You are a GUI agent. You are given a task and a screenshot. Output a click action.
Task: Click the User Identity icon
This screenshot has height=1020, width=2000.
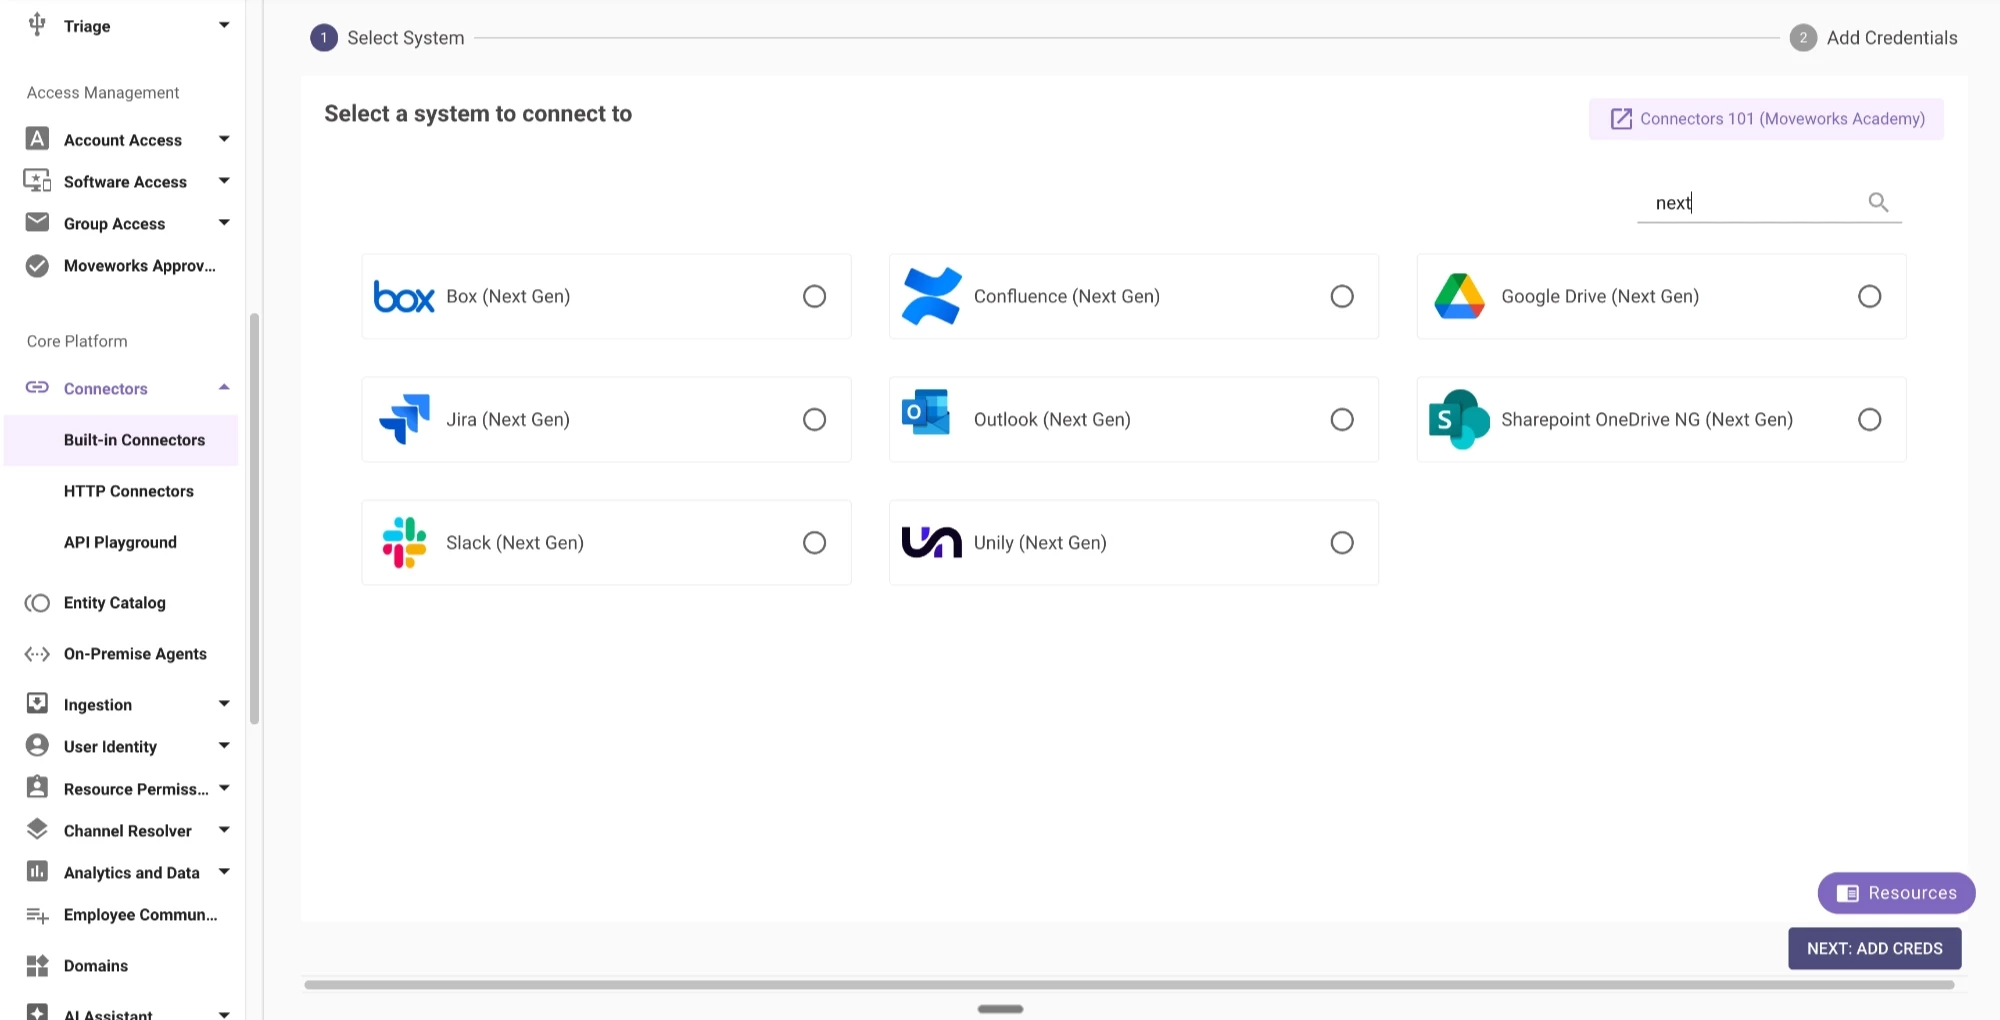point(37,745)
